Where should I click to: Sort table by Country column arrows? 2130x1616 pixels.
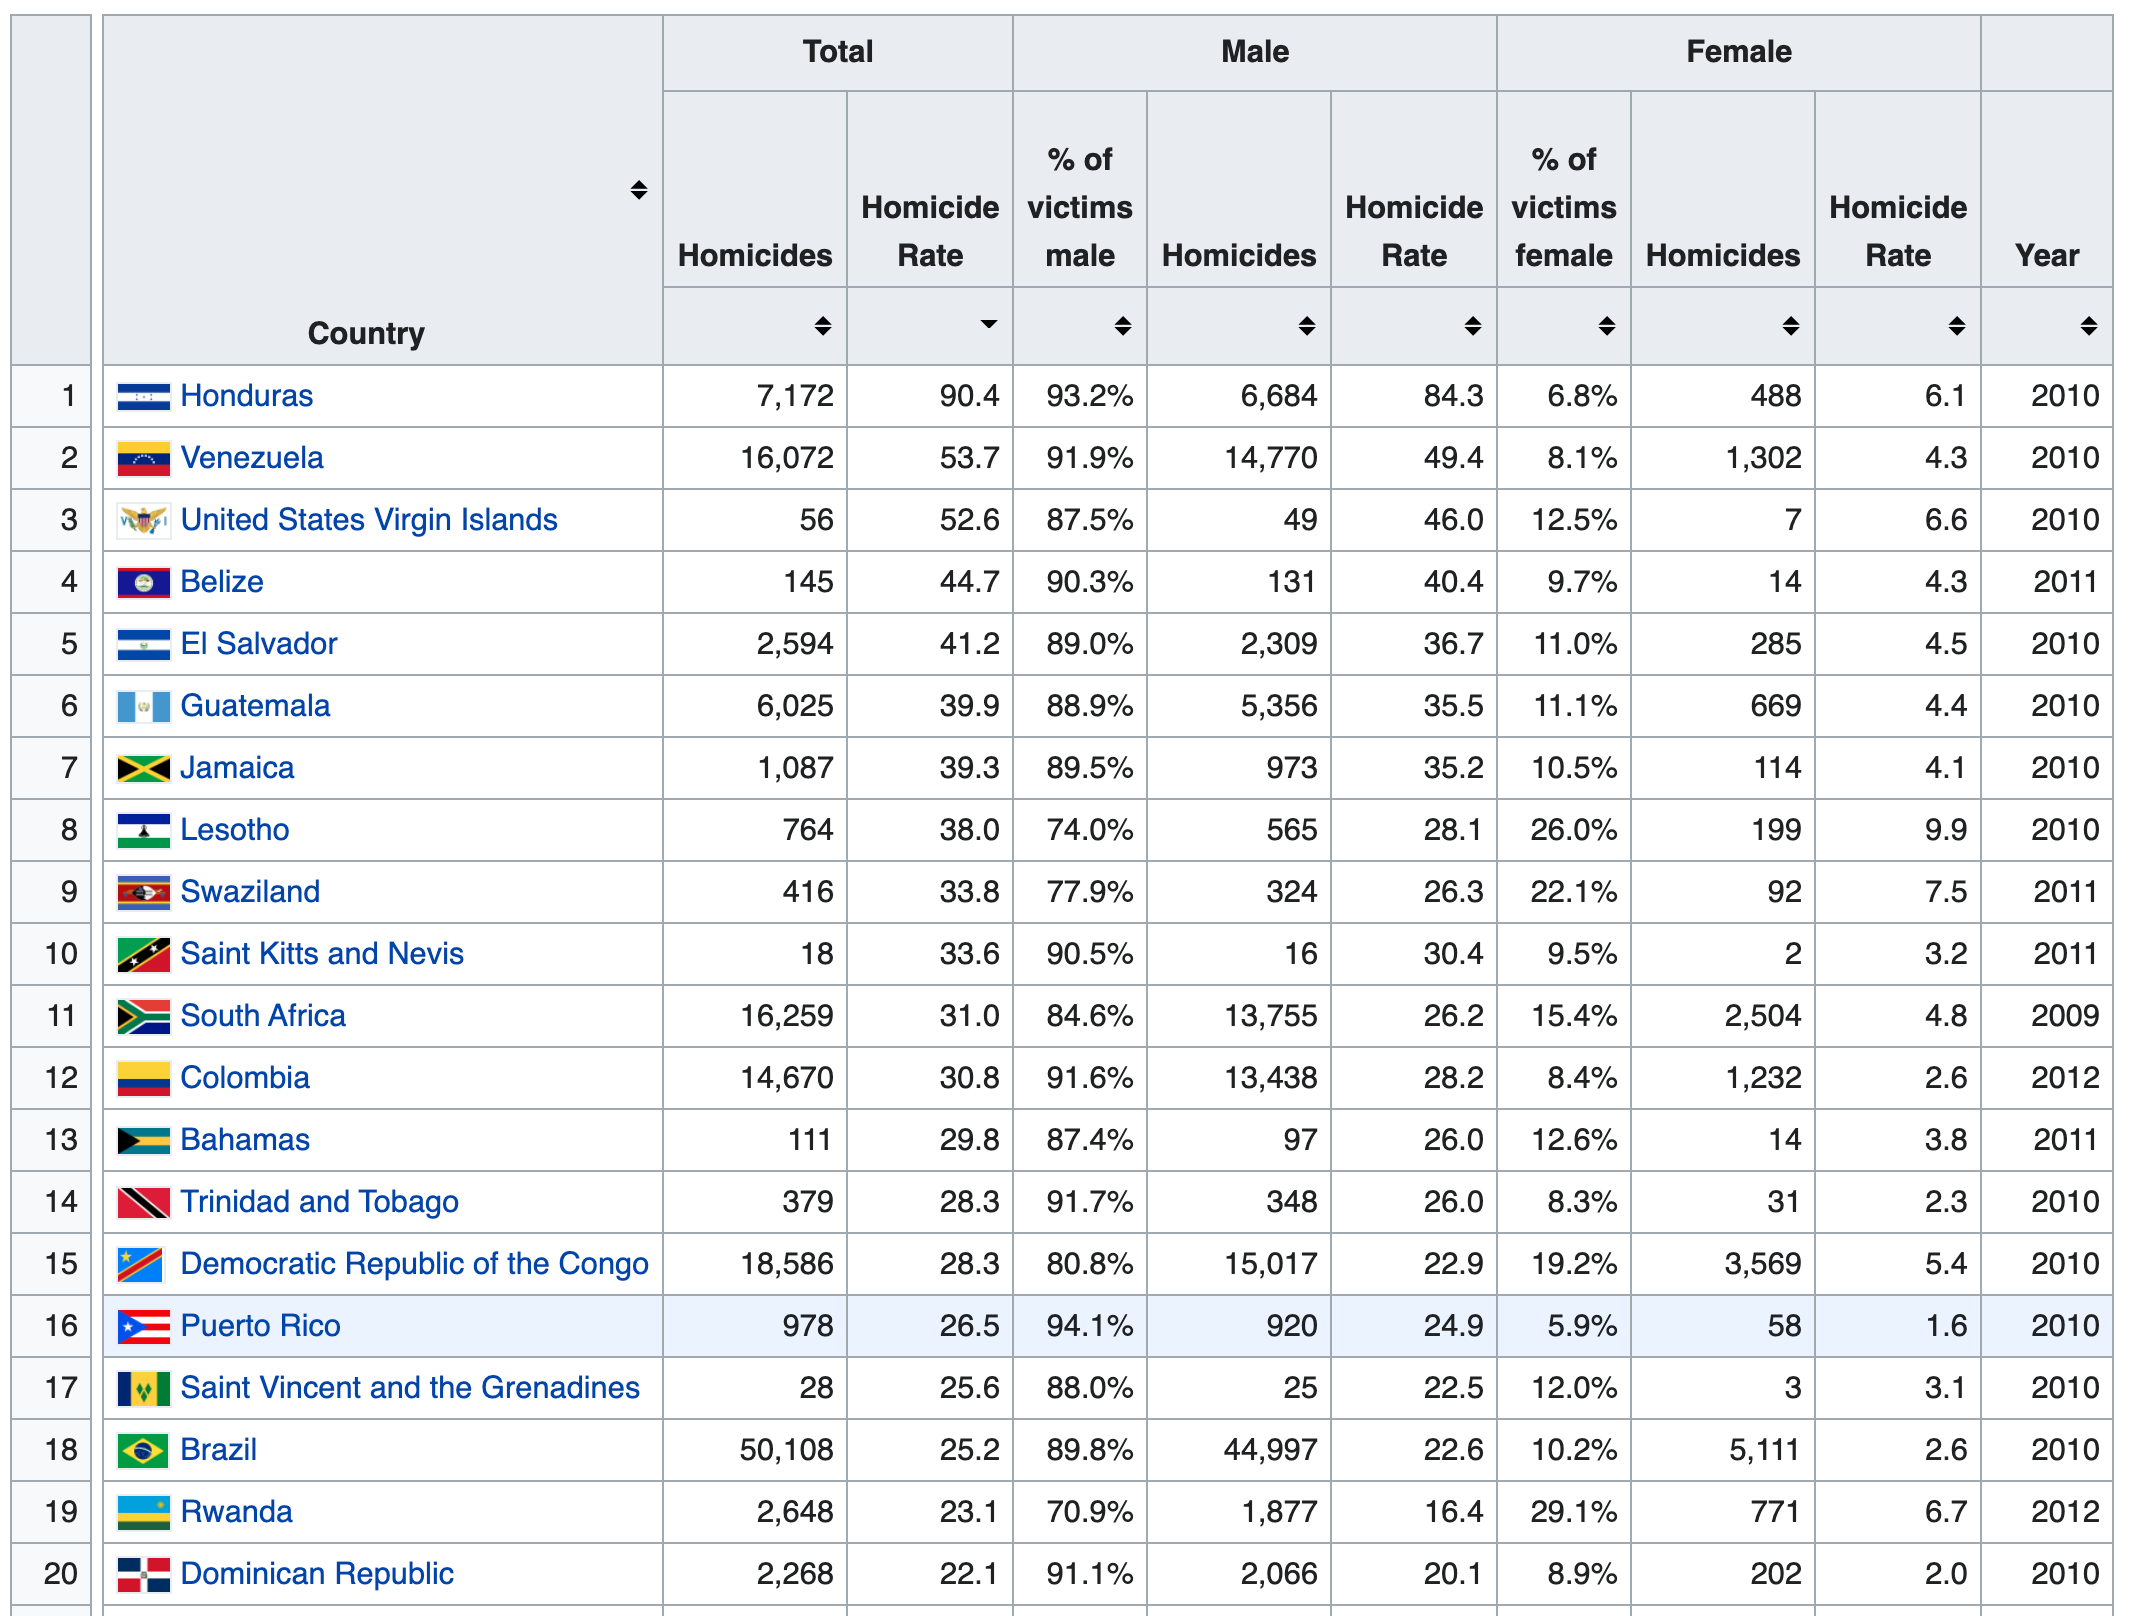coord(638,190)
